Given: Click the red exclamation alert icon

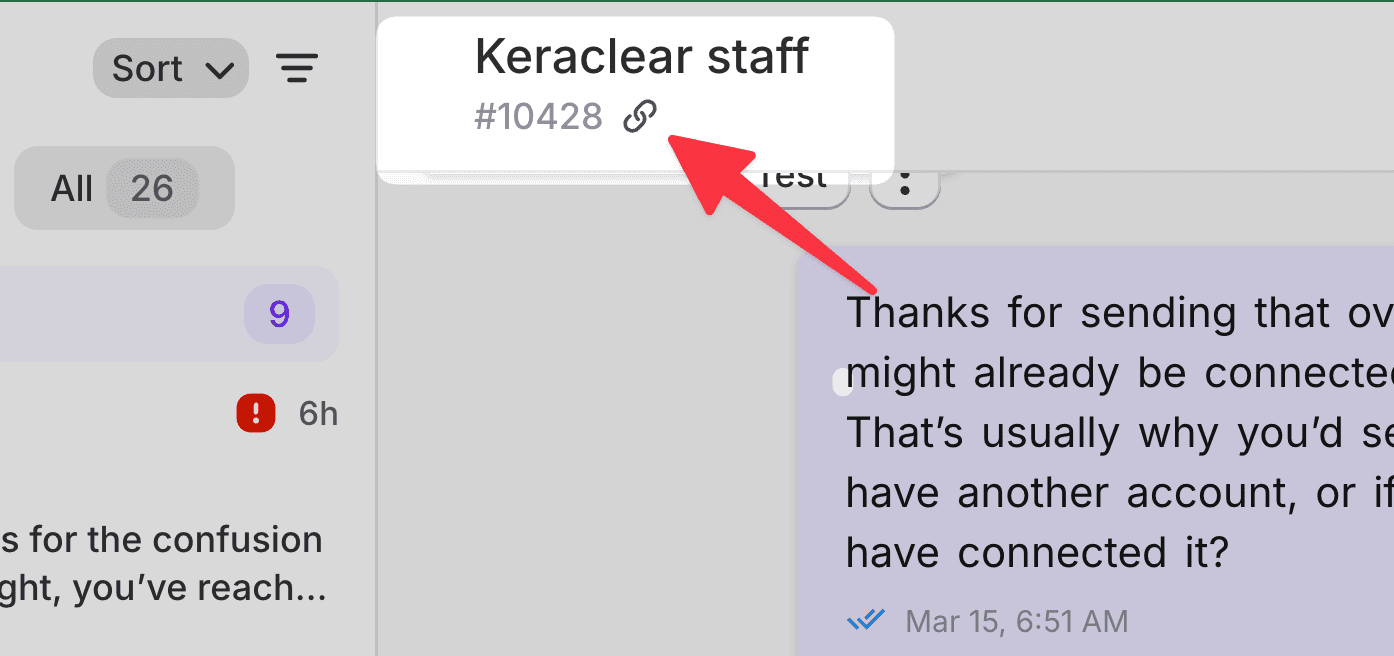Looking at the screenshot, I should click(x=256, y=413).
